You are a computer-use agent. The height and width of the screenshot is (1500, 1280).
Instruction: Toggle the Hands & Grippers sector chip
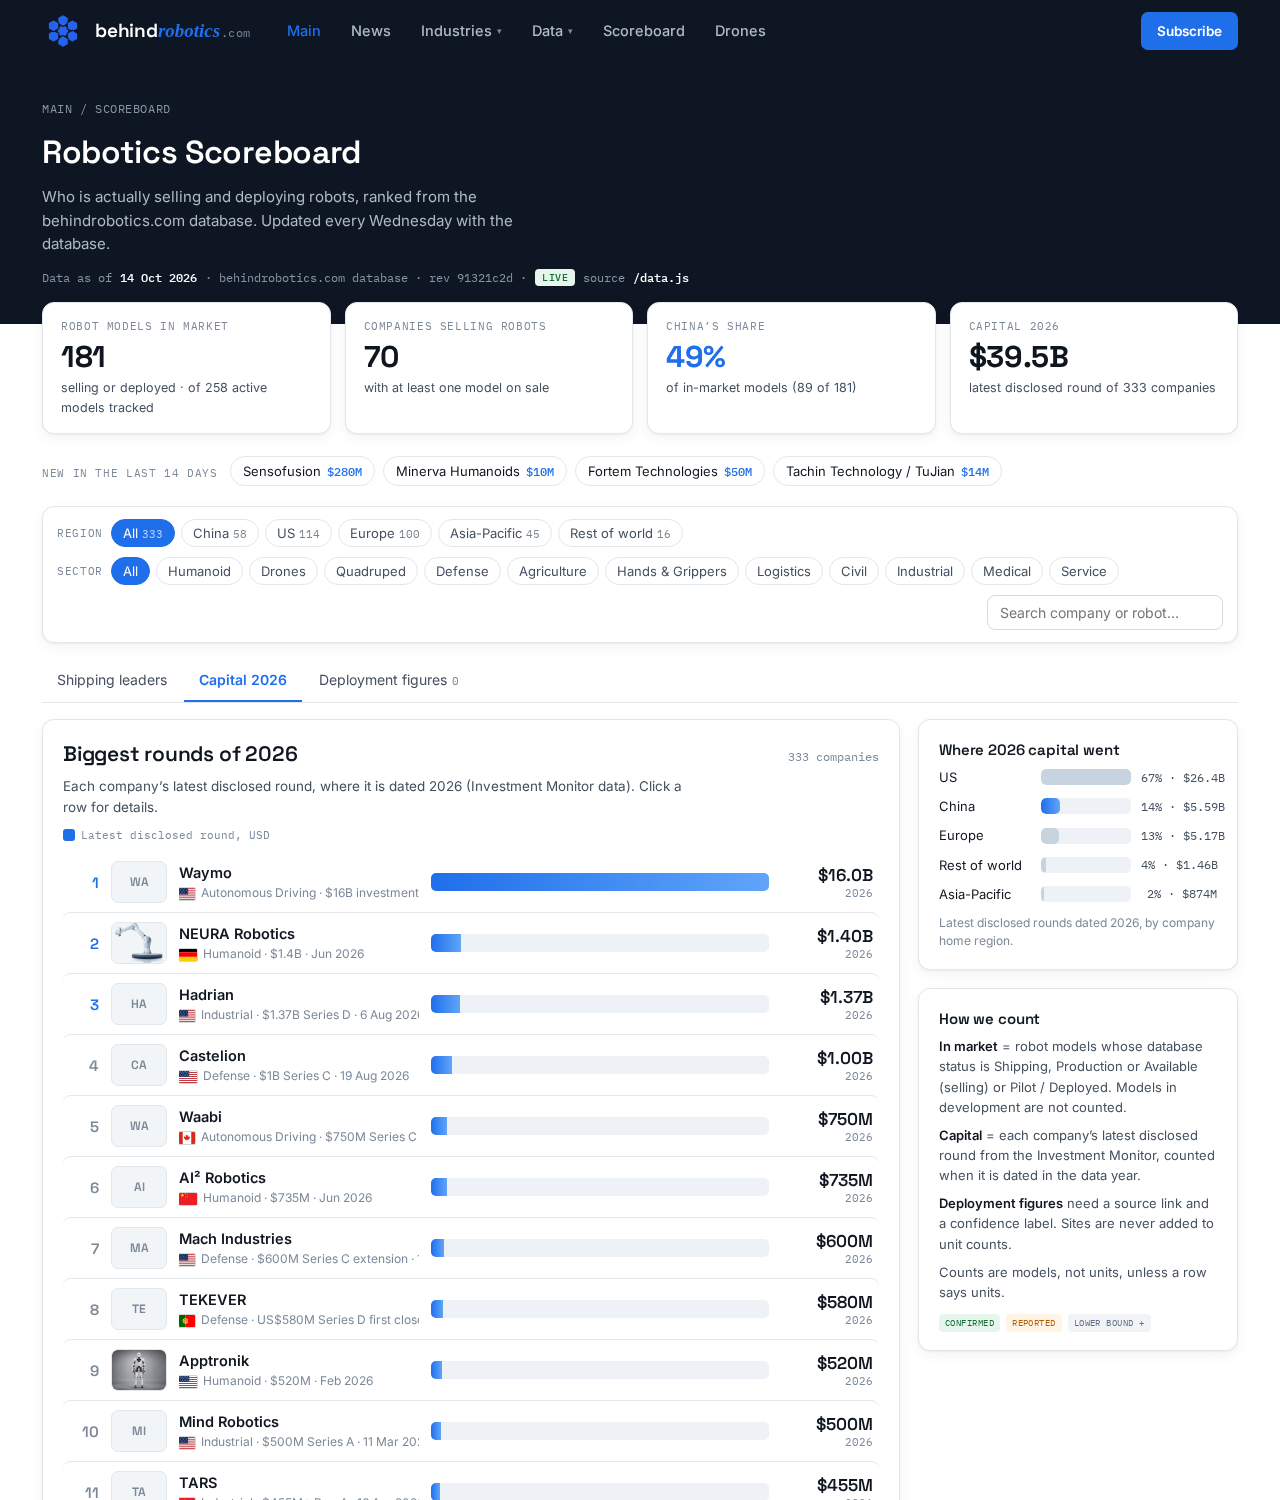click(x=672, y=572)
